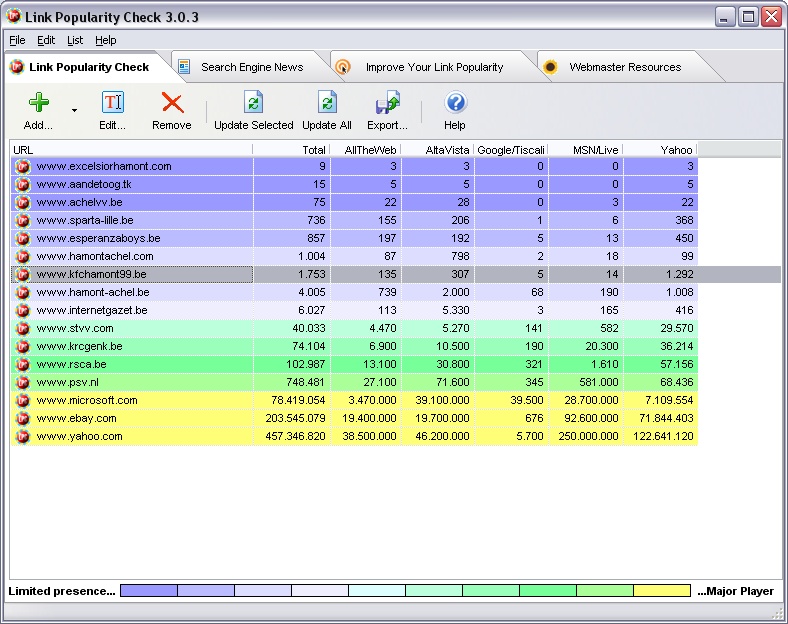788x624 pixels.
Task: Sort by Yahoo column header
Action: 660,150
